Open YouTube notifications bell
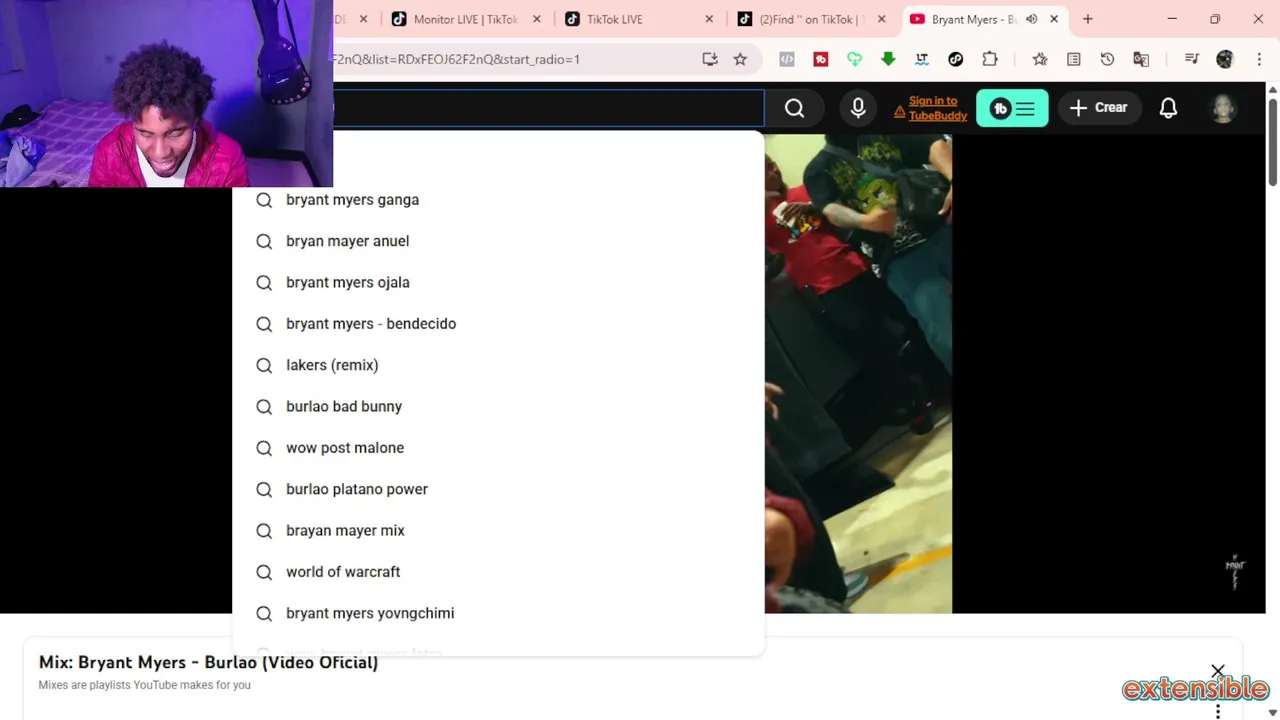Image resolution: width=1280 pixels, height=720 pixels. [1168, 108]
